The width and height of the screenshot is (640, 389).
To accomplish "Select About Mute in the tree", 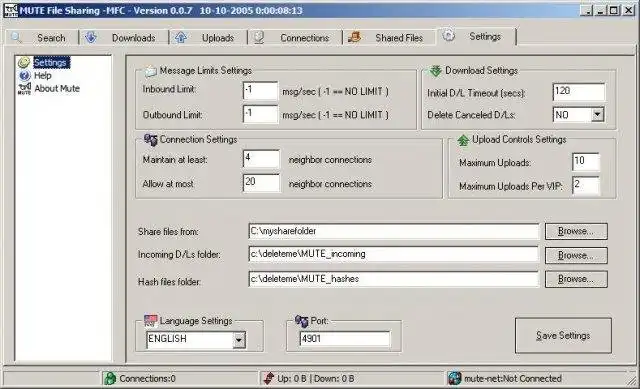I will (x=57, y=88).
